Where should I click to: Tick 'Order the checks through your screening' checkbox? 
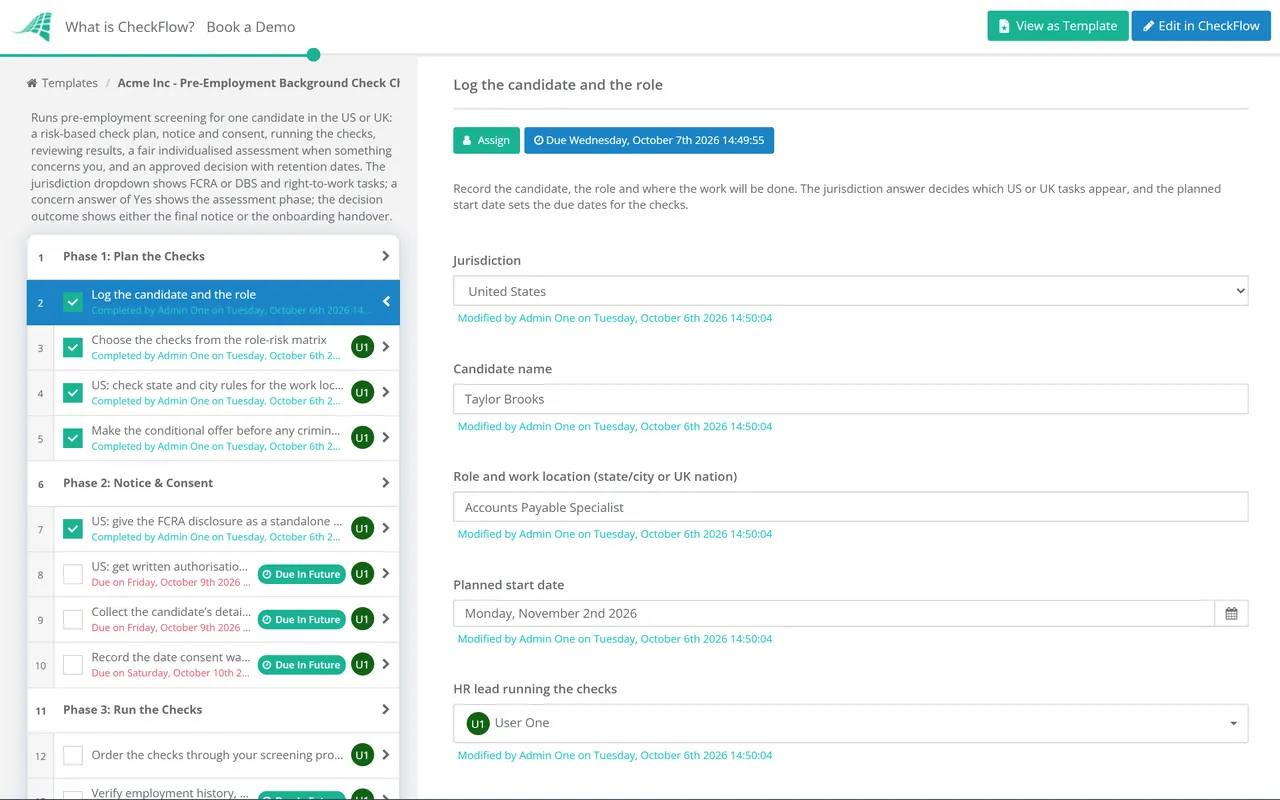coord(73,755)
